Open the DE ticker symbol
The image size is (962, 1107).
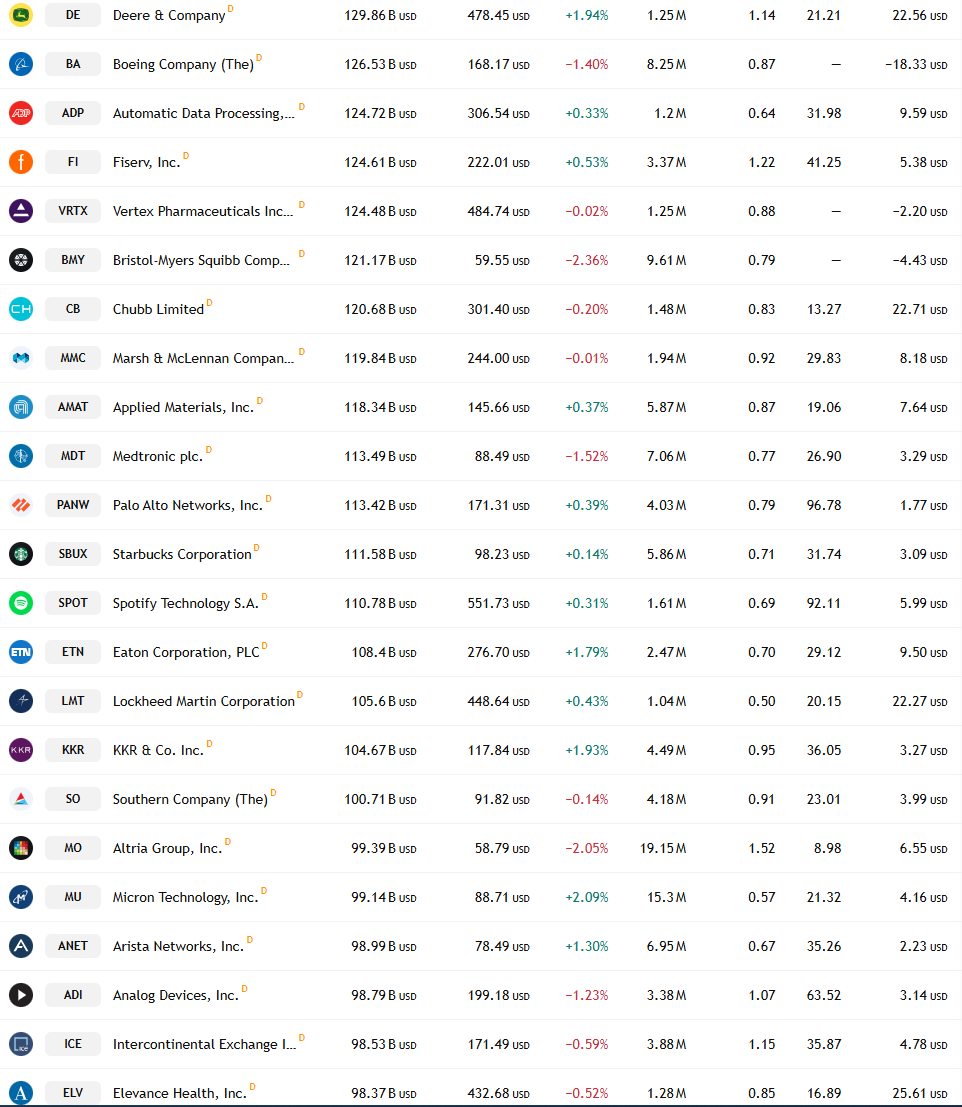pos(73,15)
